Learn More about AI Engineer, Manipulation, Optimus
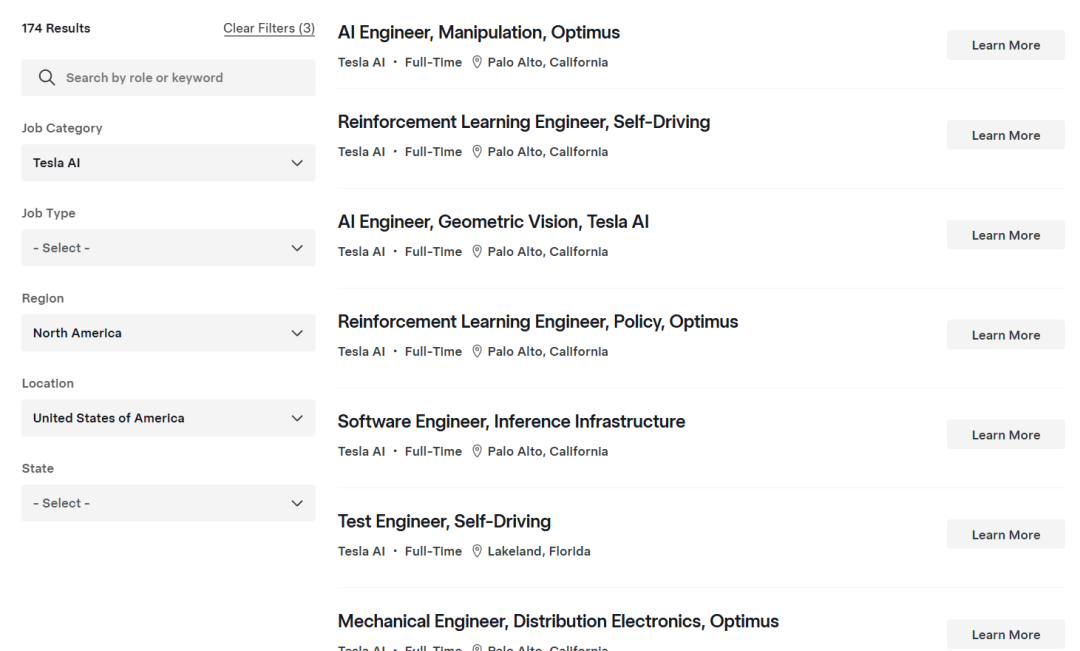 point(1005,45)
